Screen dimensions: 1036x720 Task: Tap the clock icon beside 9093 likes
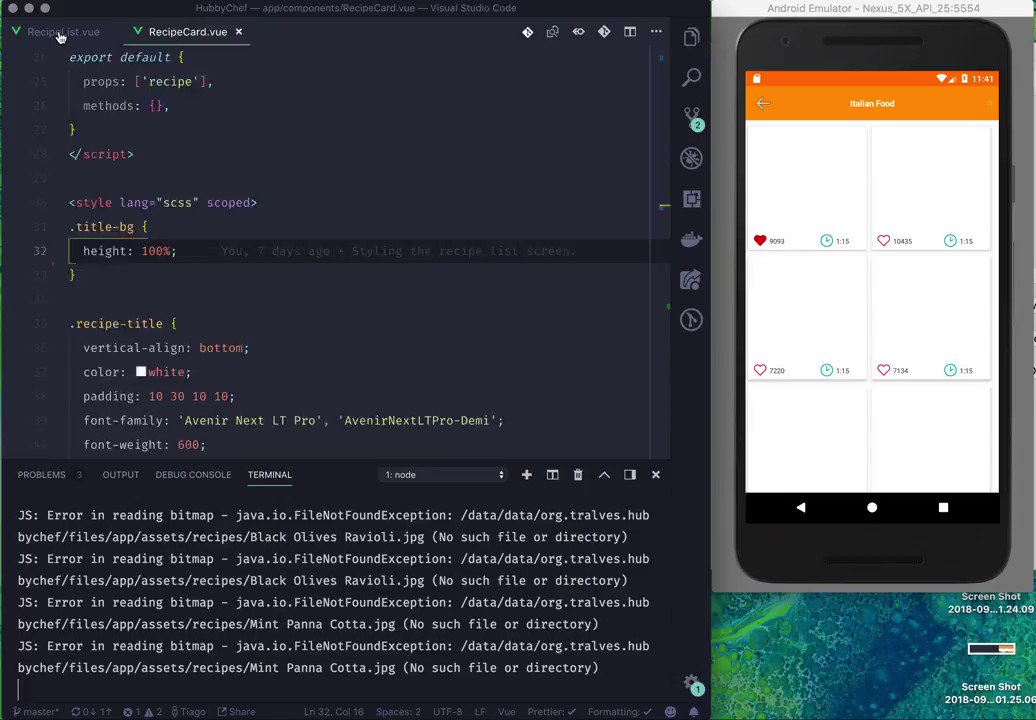(827, 240)
